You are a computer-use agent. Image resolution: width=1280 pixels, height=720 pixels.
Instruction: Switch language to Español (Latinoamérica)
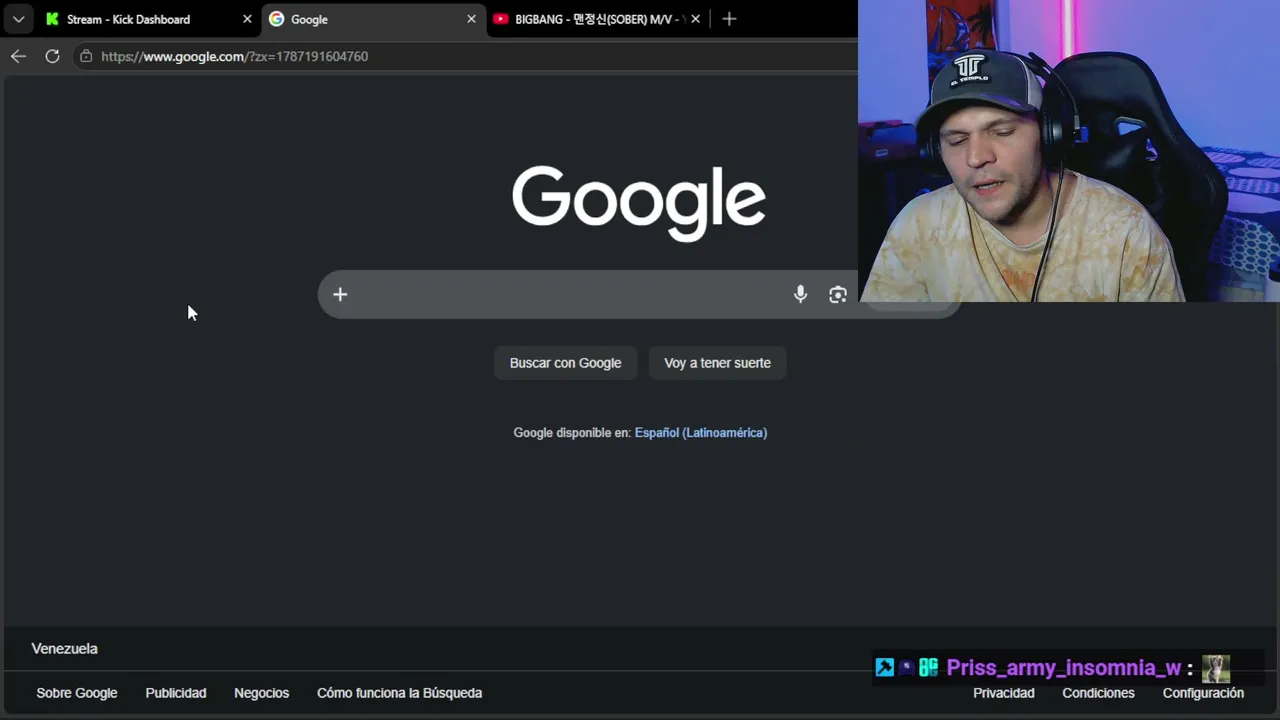(x=701, y=433)
